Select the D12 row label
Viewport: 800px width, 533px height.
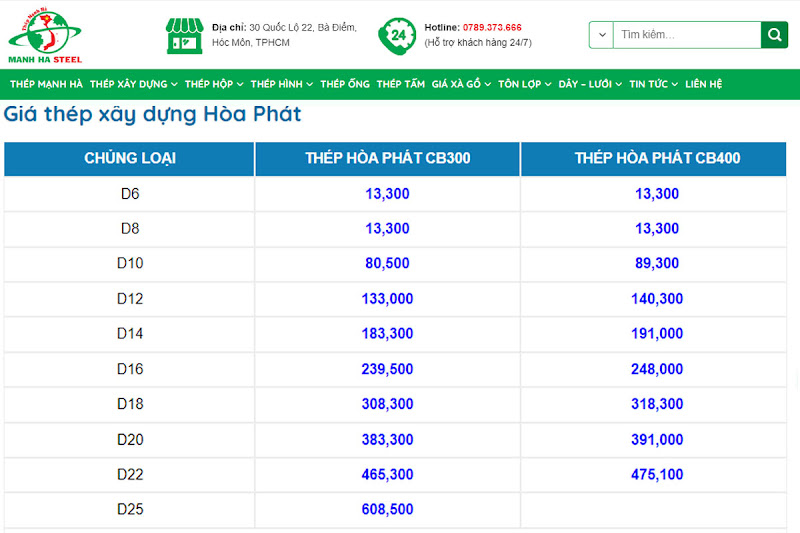coord(130,299)
